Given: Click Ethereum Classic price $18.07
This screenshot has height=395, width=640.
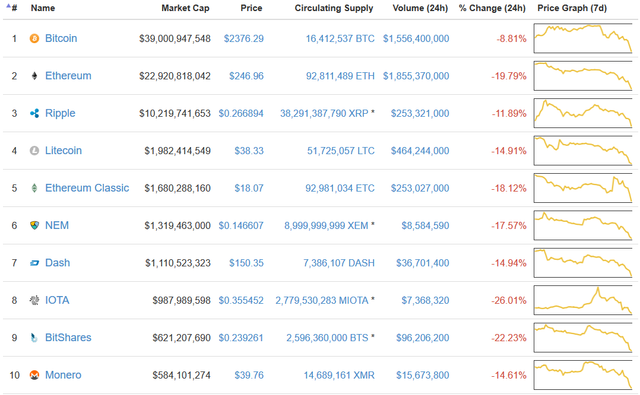Looking at the screenshot, I should tap(249, 189).
